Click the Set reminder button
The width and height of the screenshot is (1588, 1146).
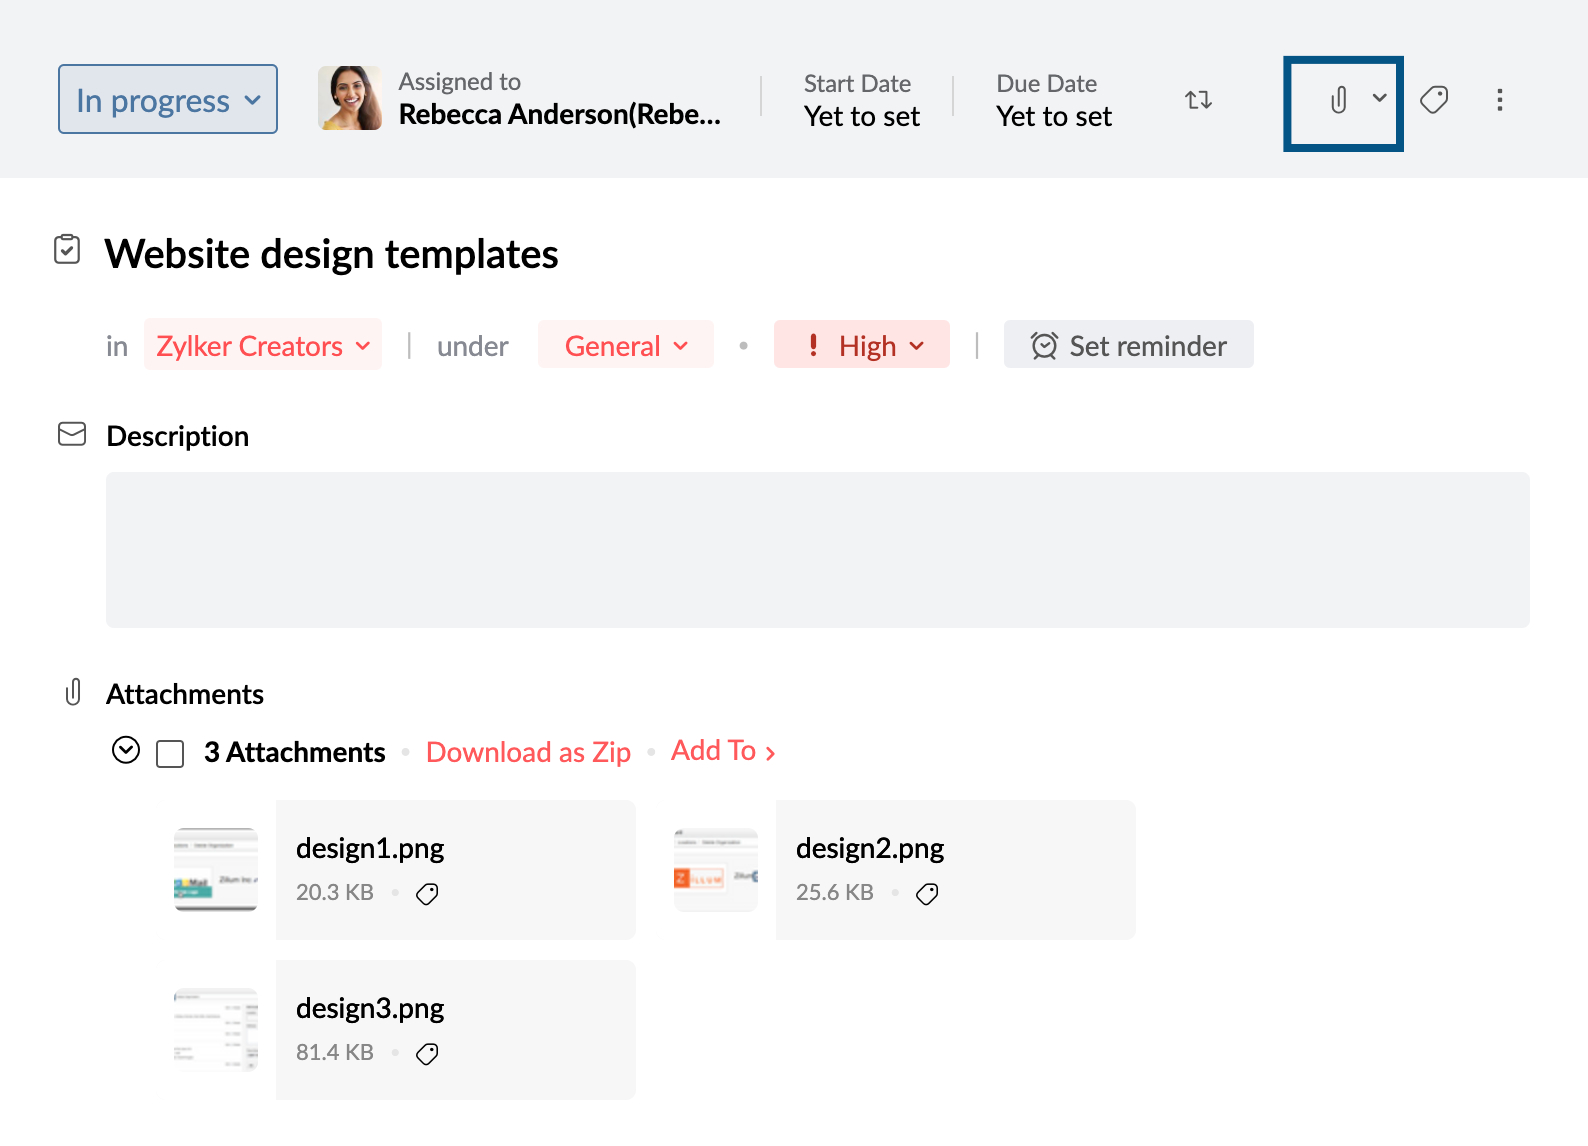click(1128, 346)
